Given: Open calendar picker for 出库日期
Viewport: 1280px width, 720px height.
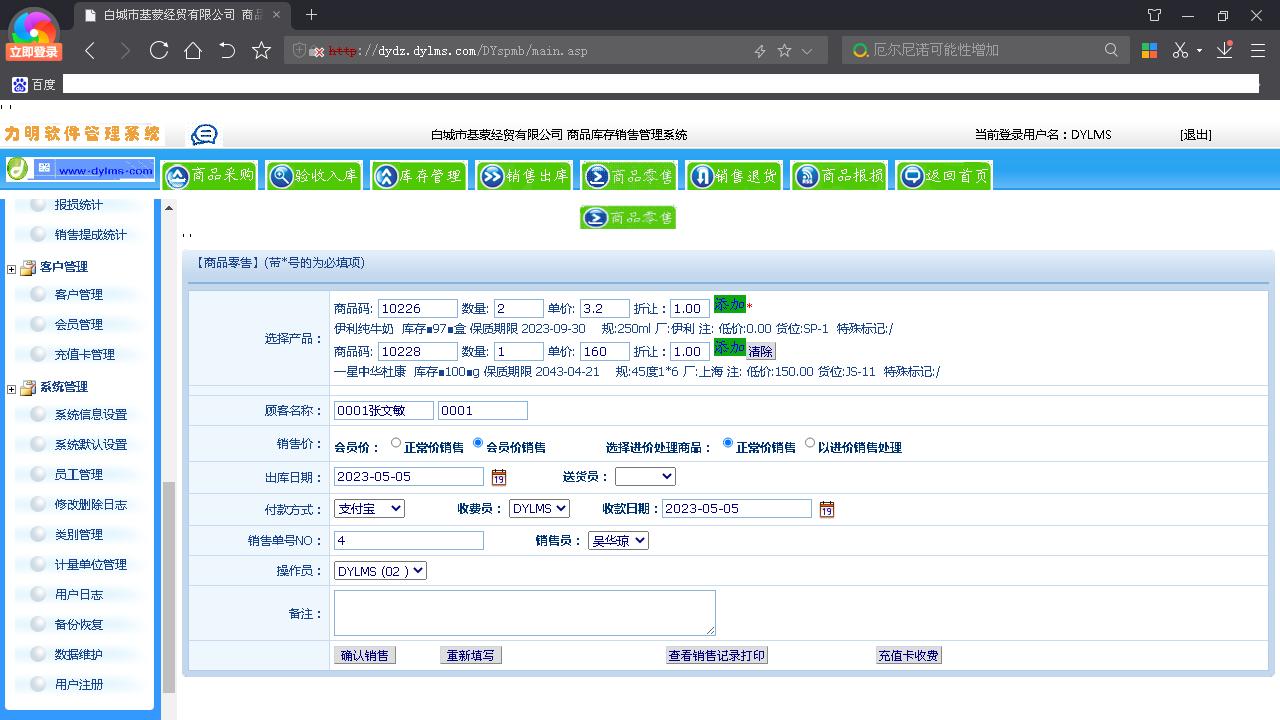Looking at the screenshot, I should (x=499, y=478).
